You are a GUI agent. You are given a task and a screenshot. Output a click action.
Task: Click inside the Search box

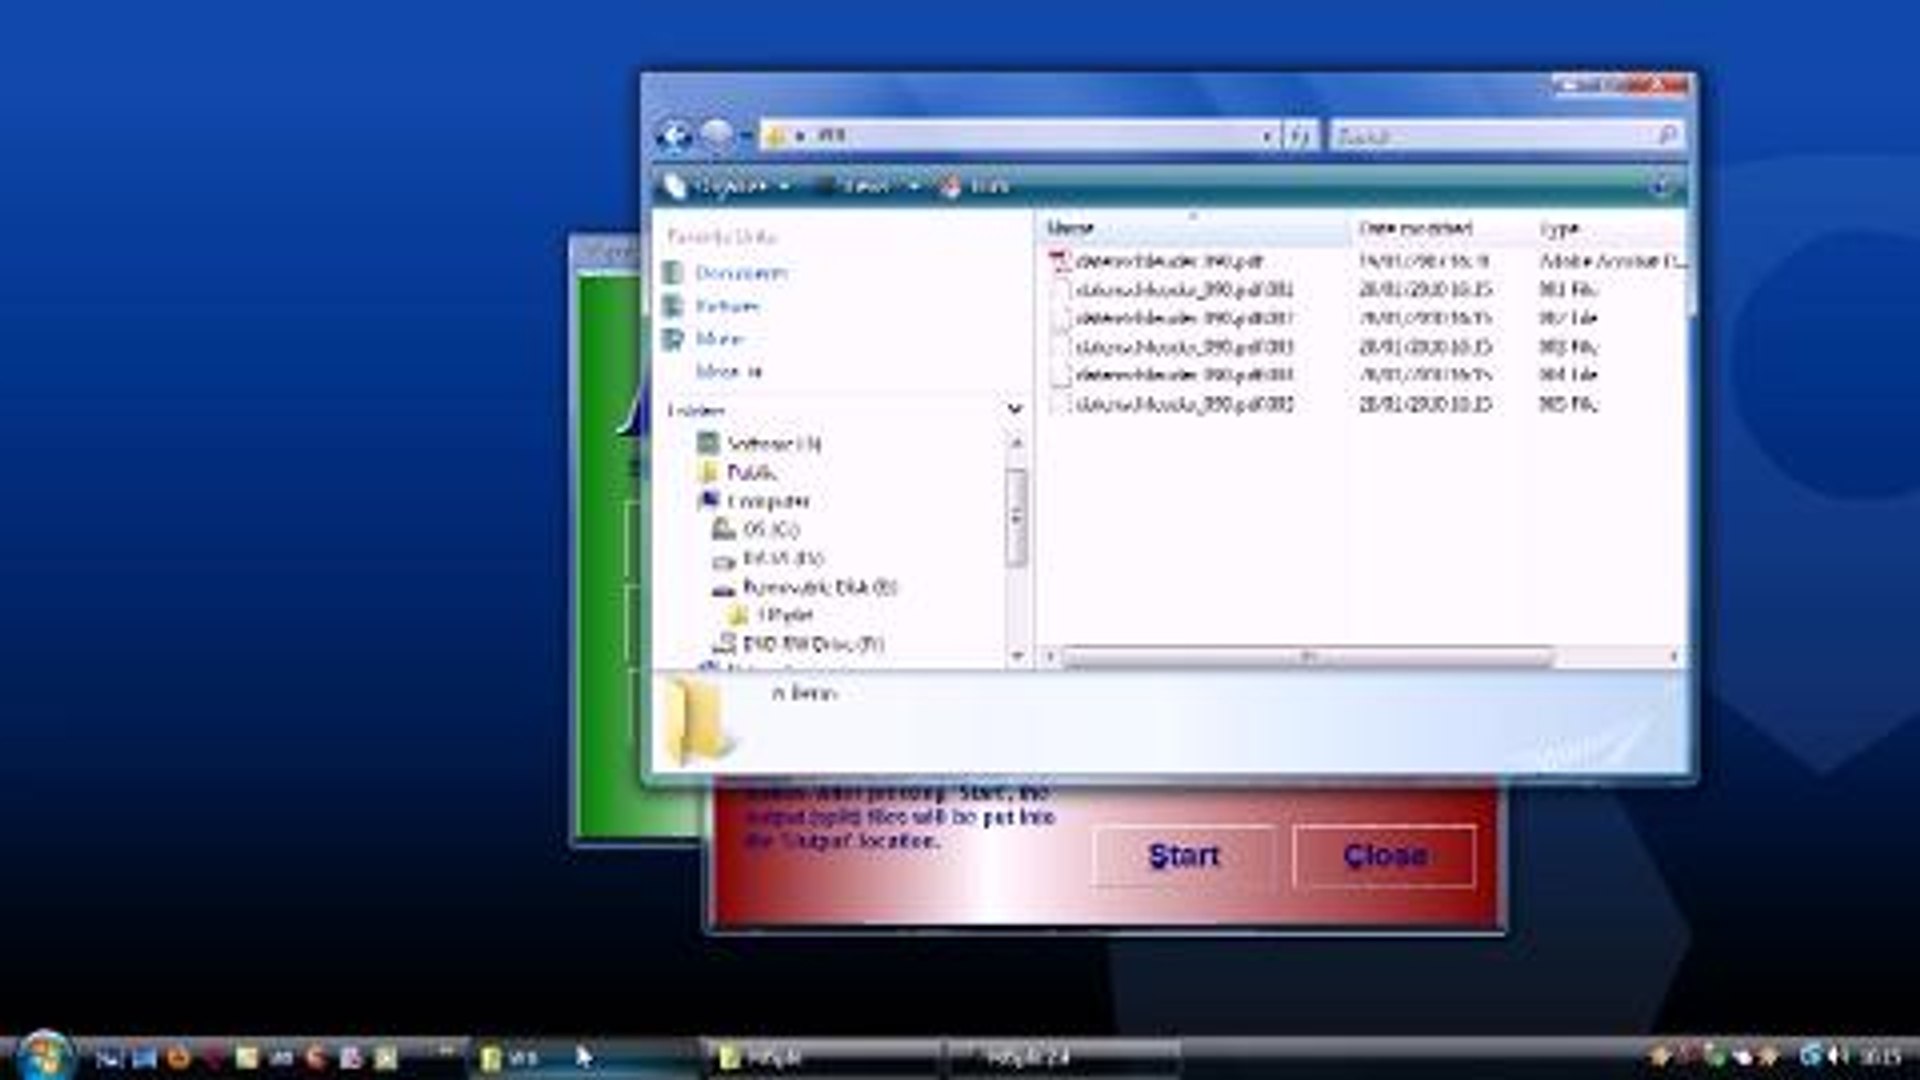tap(1480, 136)
